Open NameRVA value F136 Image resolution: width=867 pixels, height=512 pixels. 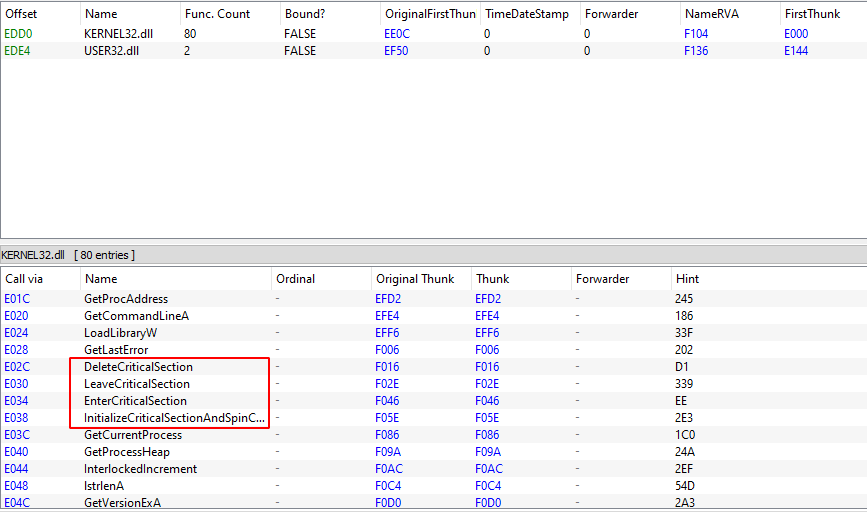click(696, 51)
